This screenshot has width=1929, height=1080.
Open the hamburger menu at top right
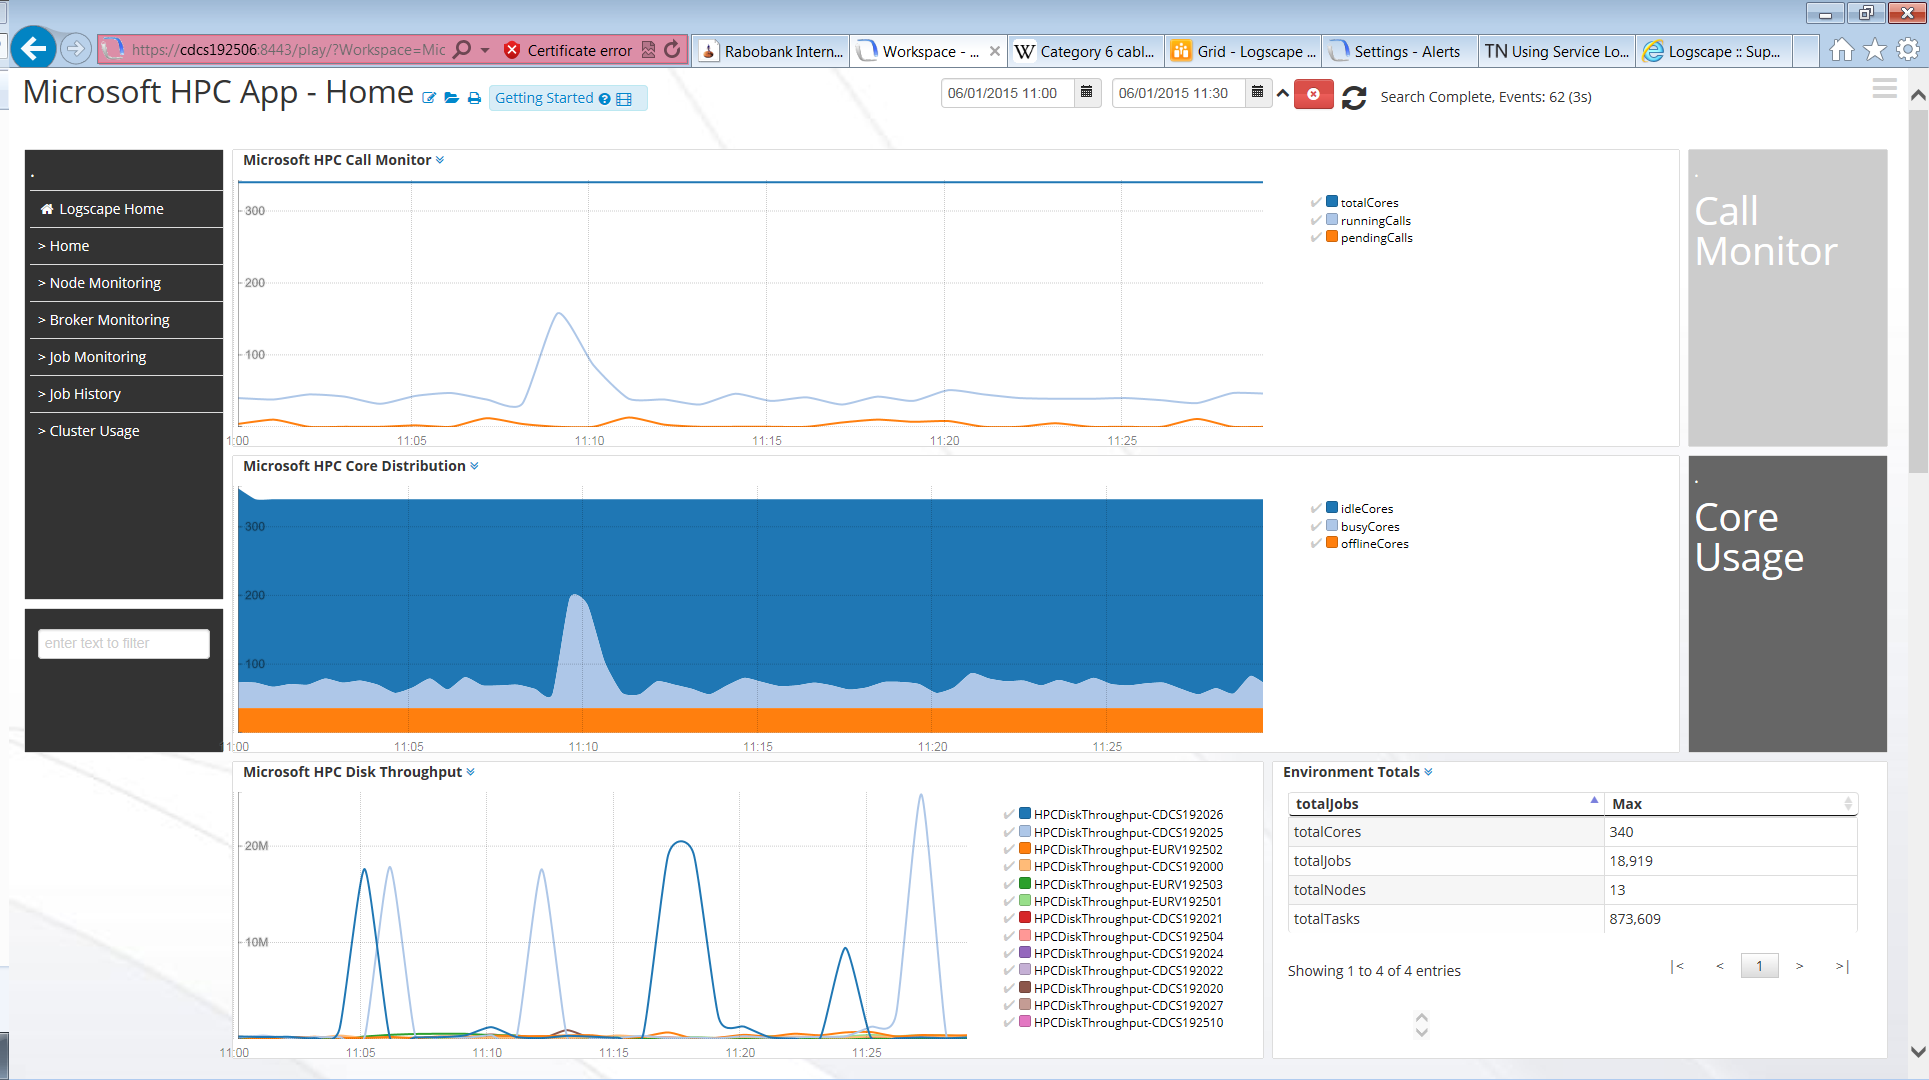click(1884, 89)
